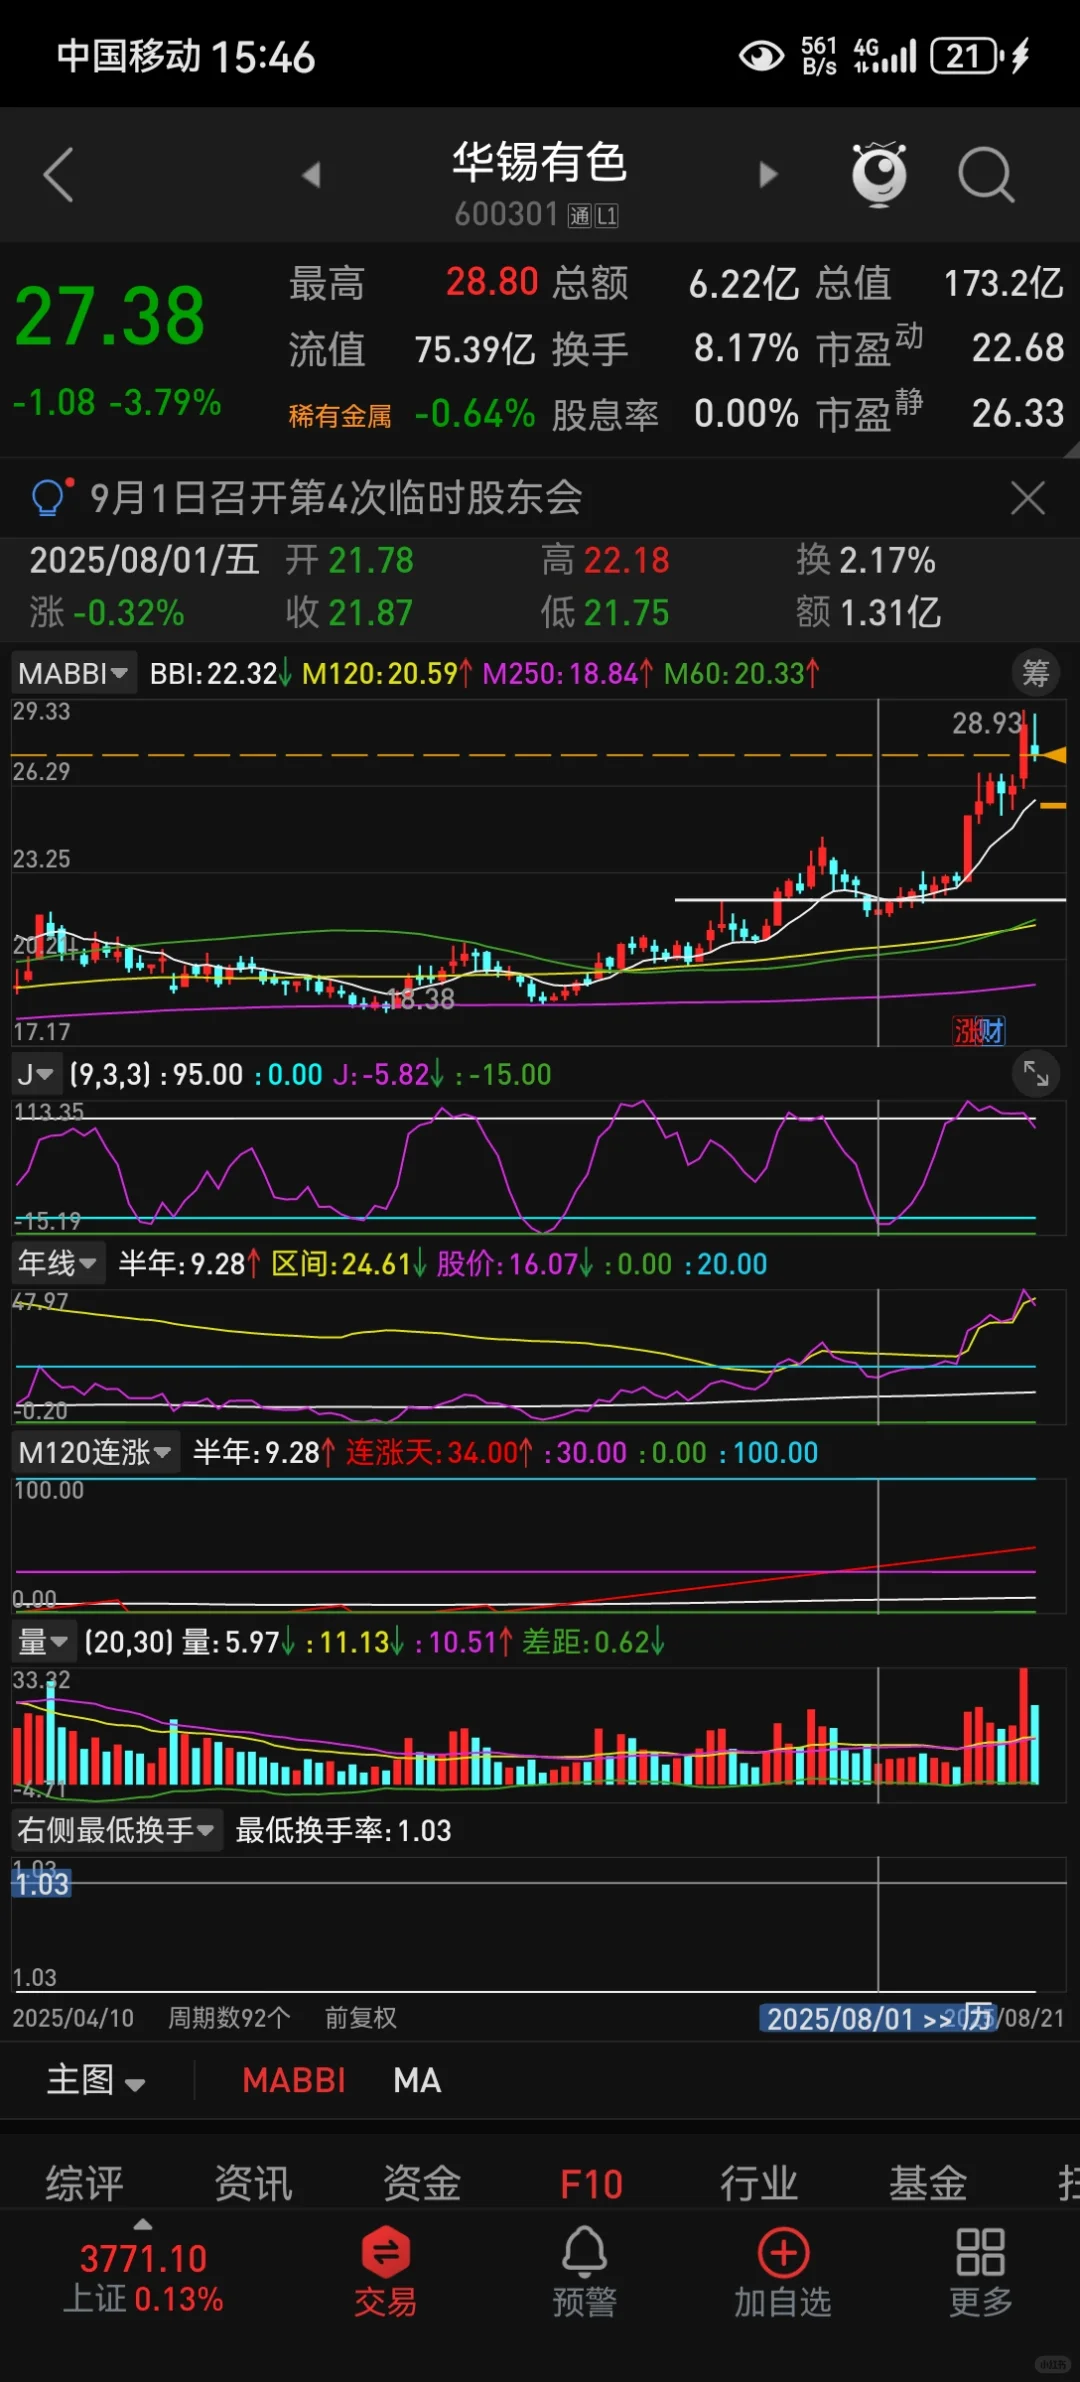1080x2382 pixels.
Task: Change 周期数92个 period count
Action: (x=229, y=2017)
